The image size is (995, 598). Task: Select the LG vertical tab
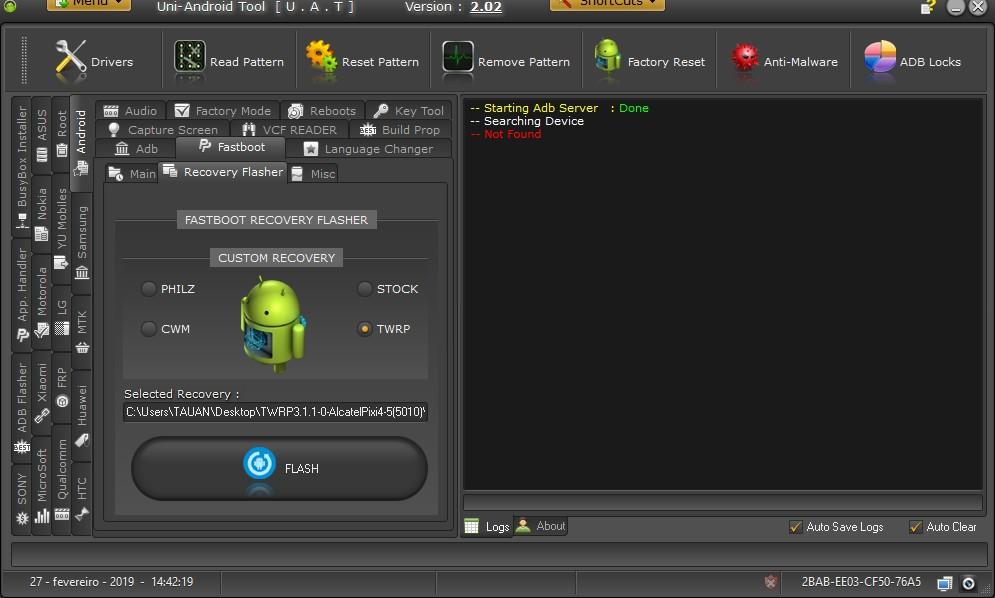click(x=62, y=317)
